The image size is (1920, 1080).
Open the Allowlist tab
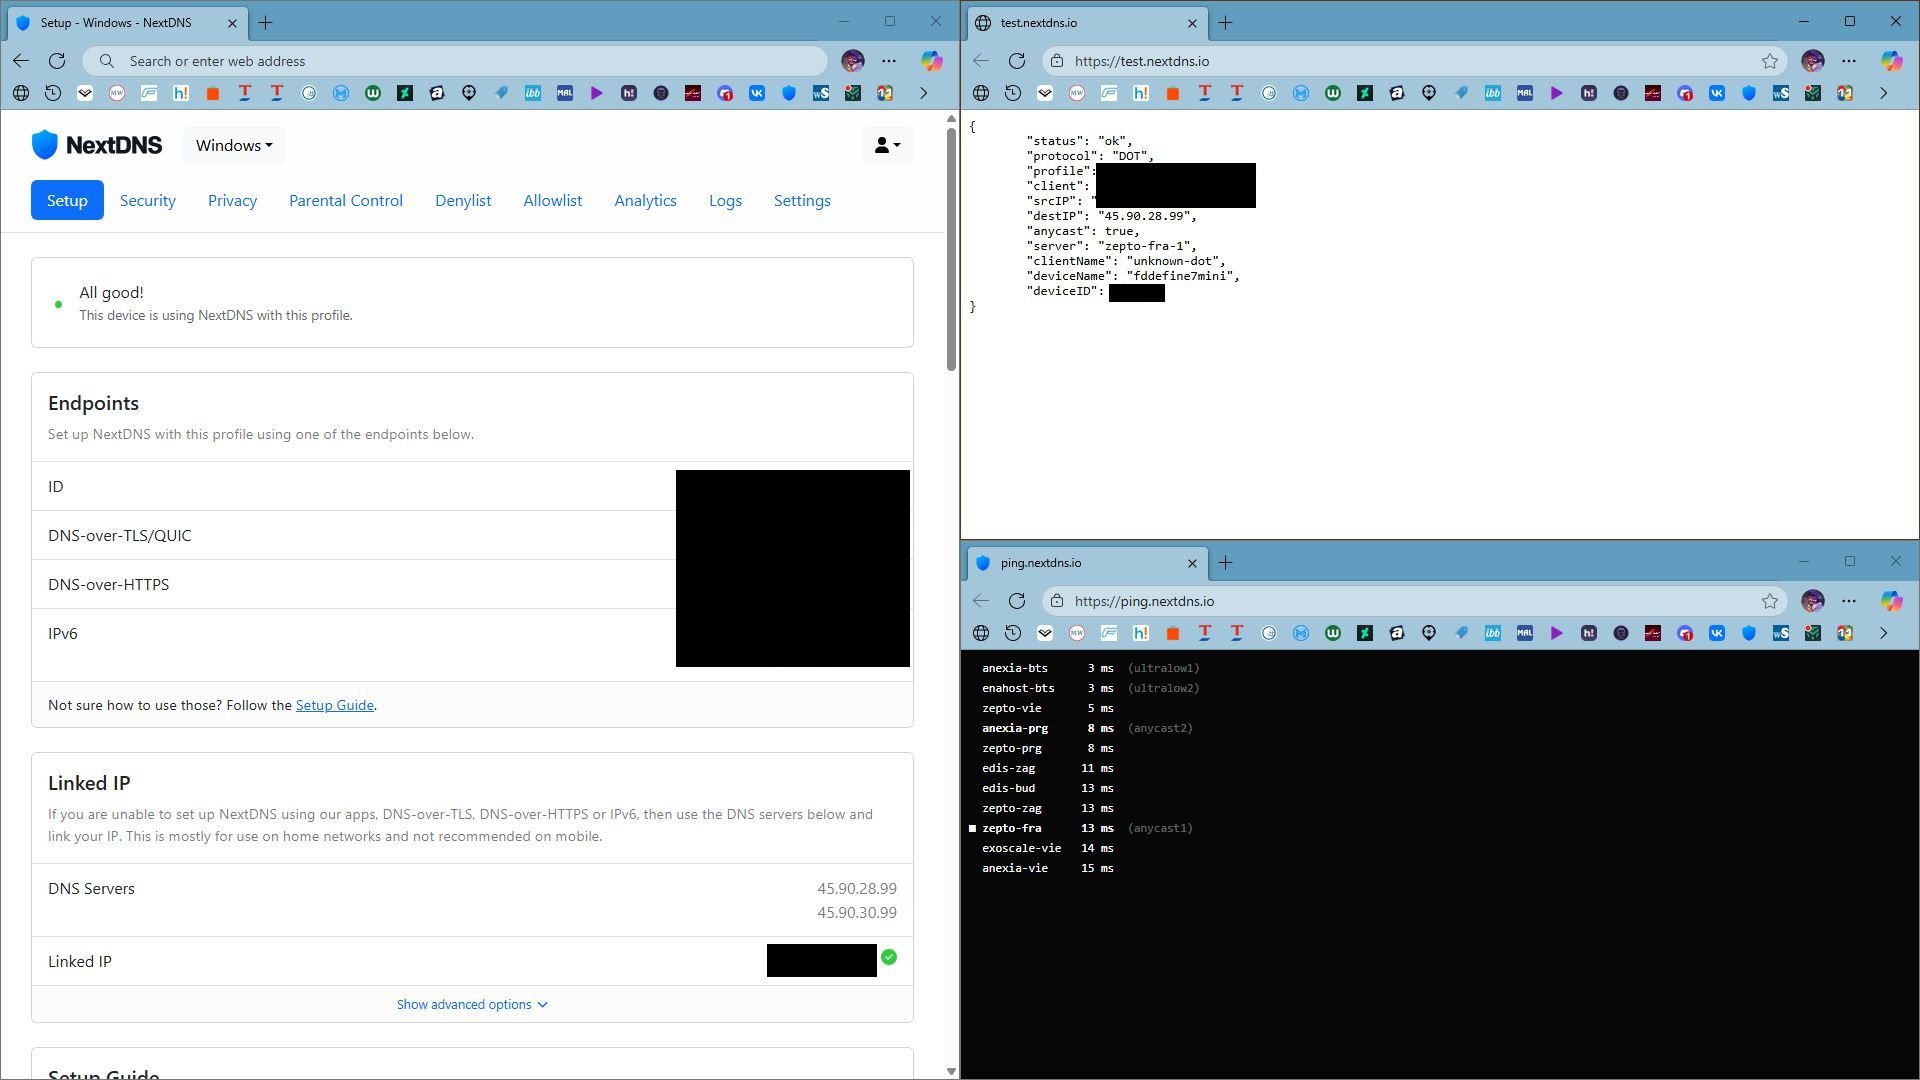tap(553, 200)
